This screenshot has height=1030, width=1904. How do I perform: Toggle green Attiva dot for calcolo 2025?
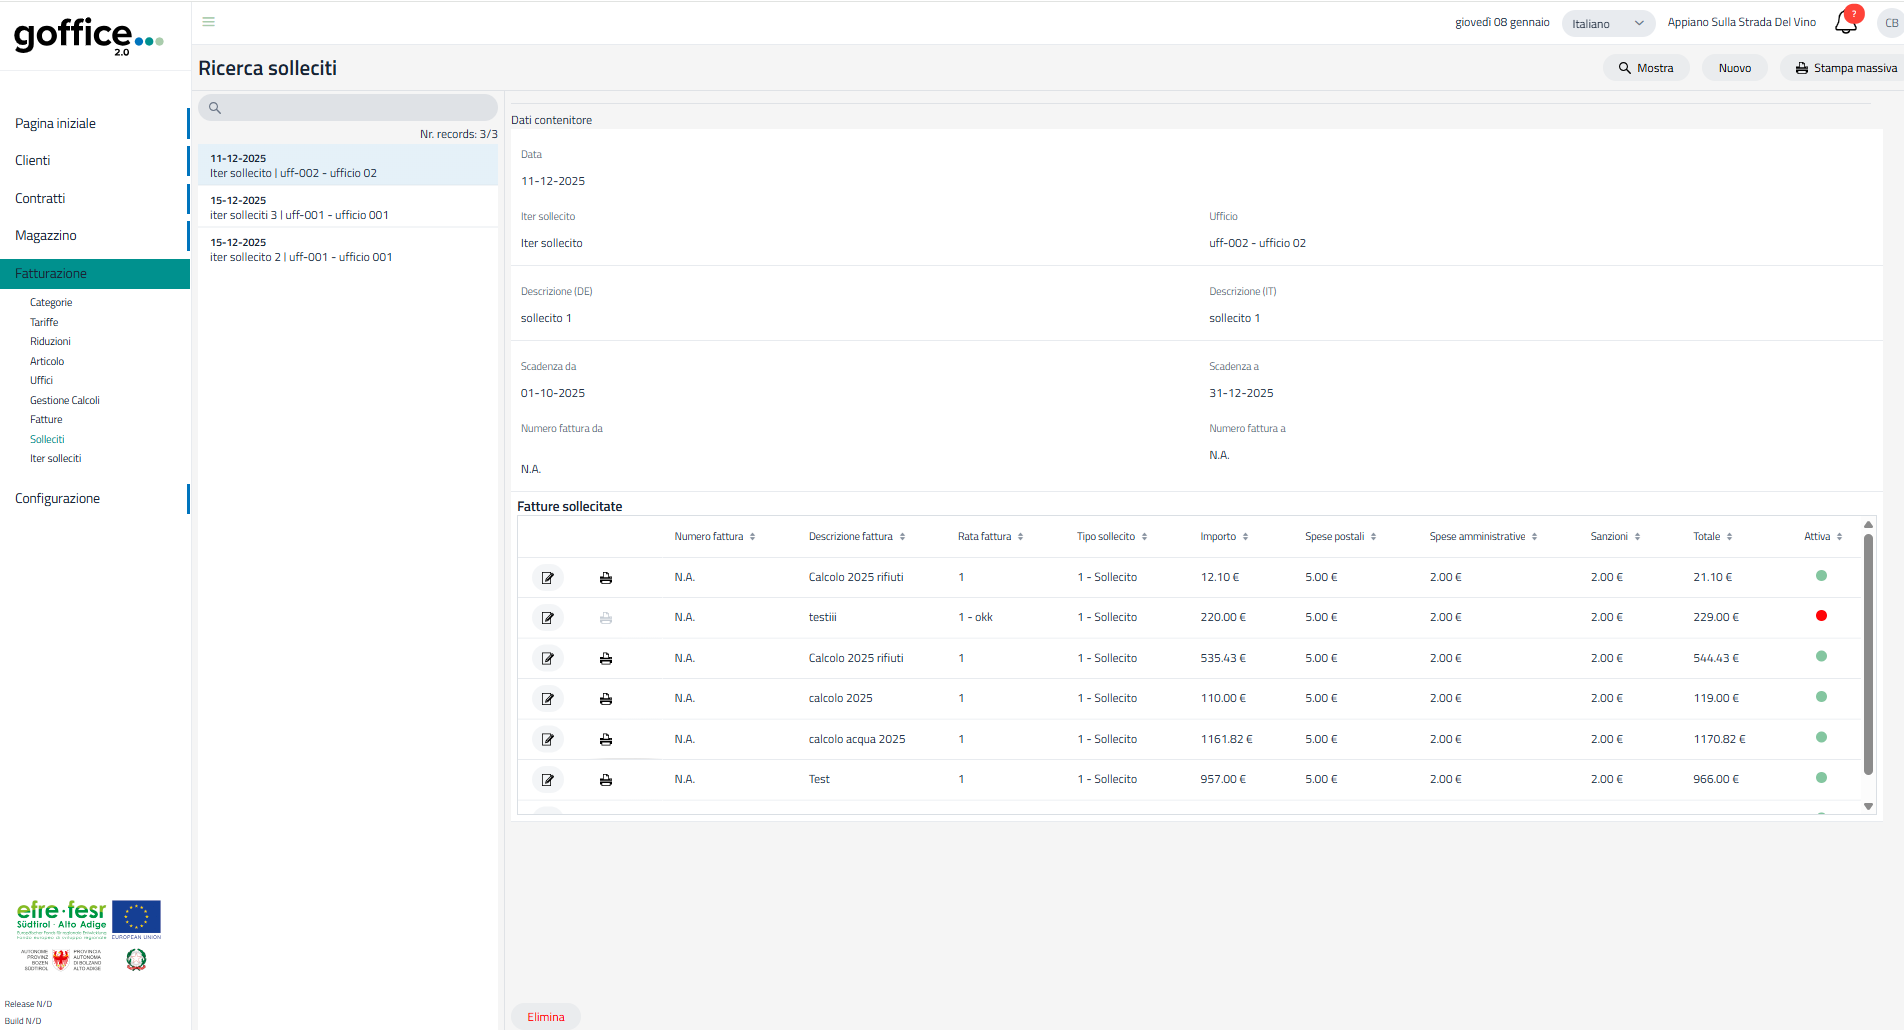coord(1821,697)
